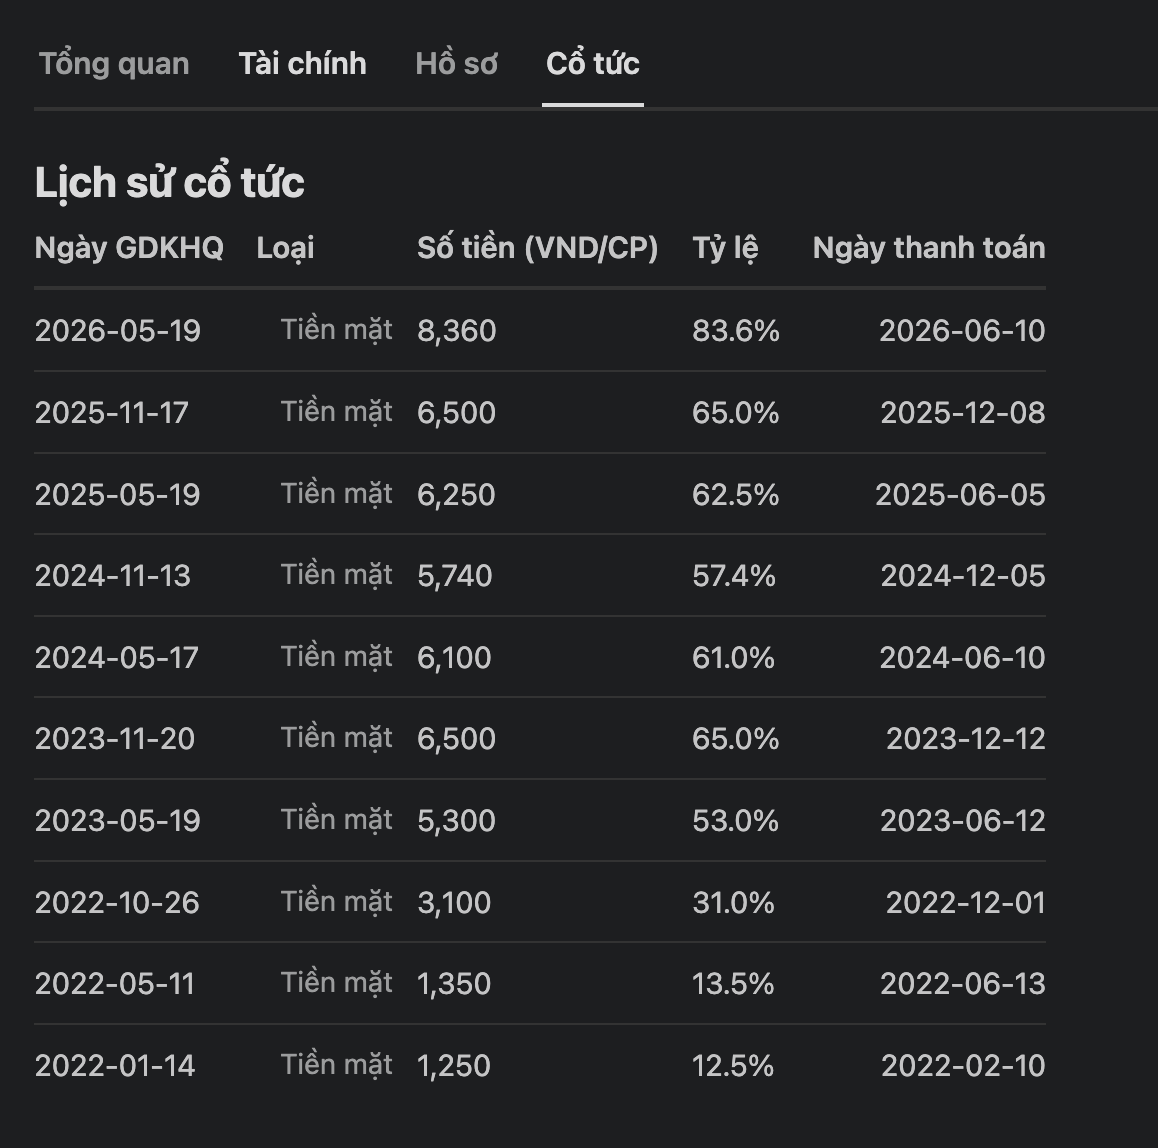Select the 2022-10-26 row date

click(x=117, y=903)
